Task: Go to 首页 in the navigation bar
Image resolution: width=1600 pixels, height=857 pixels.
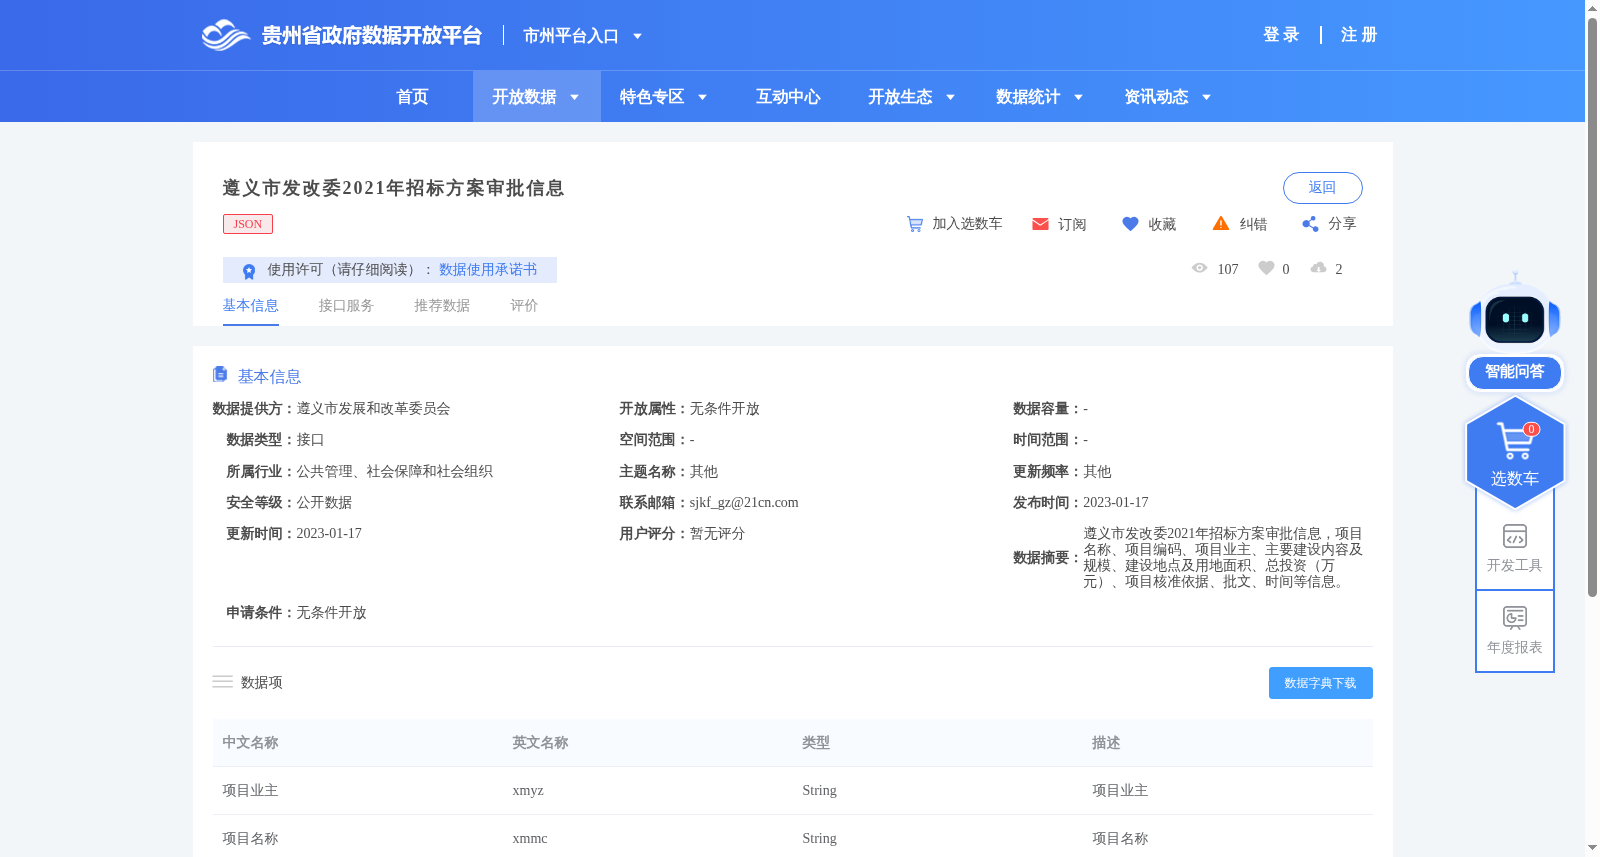Action: pyautogui.click(x=412, y=97)
